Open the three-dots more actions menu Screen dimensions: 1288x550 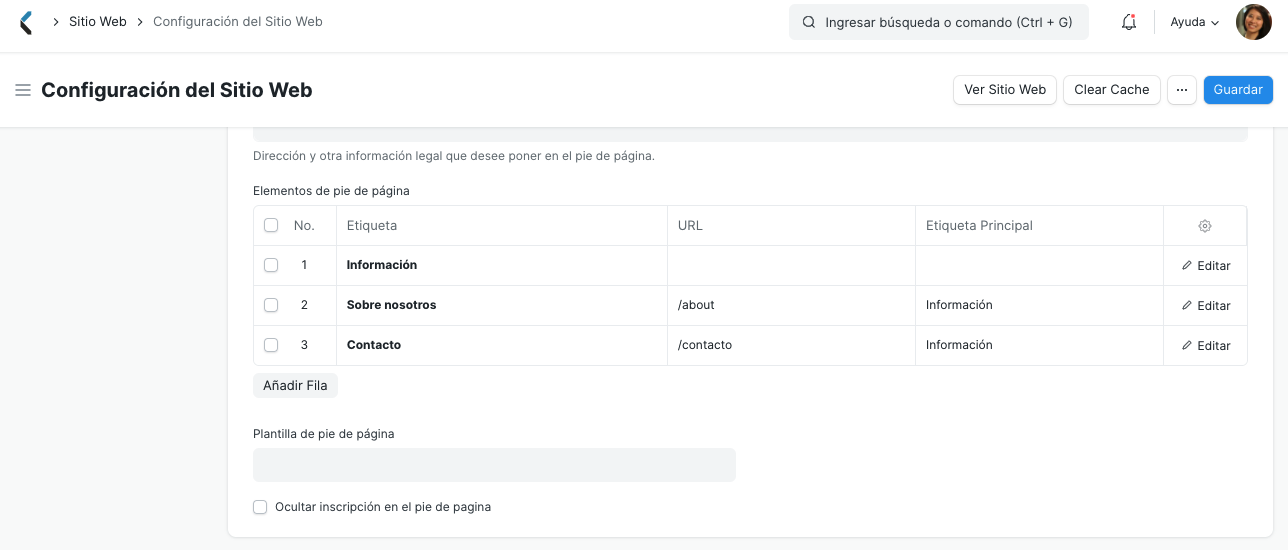pos(1182,90)
